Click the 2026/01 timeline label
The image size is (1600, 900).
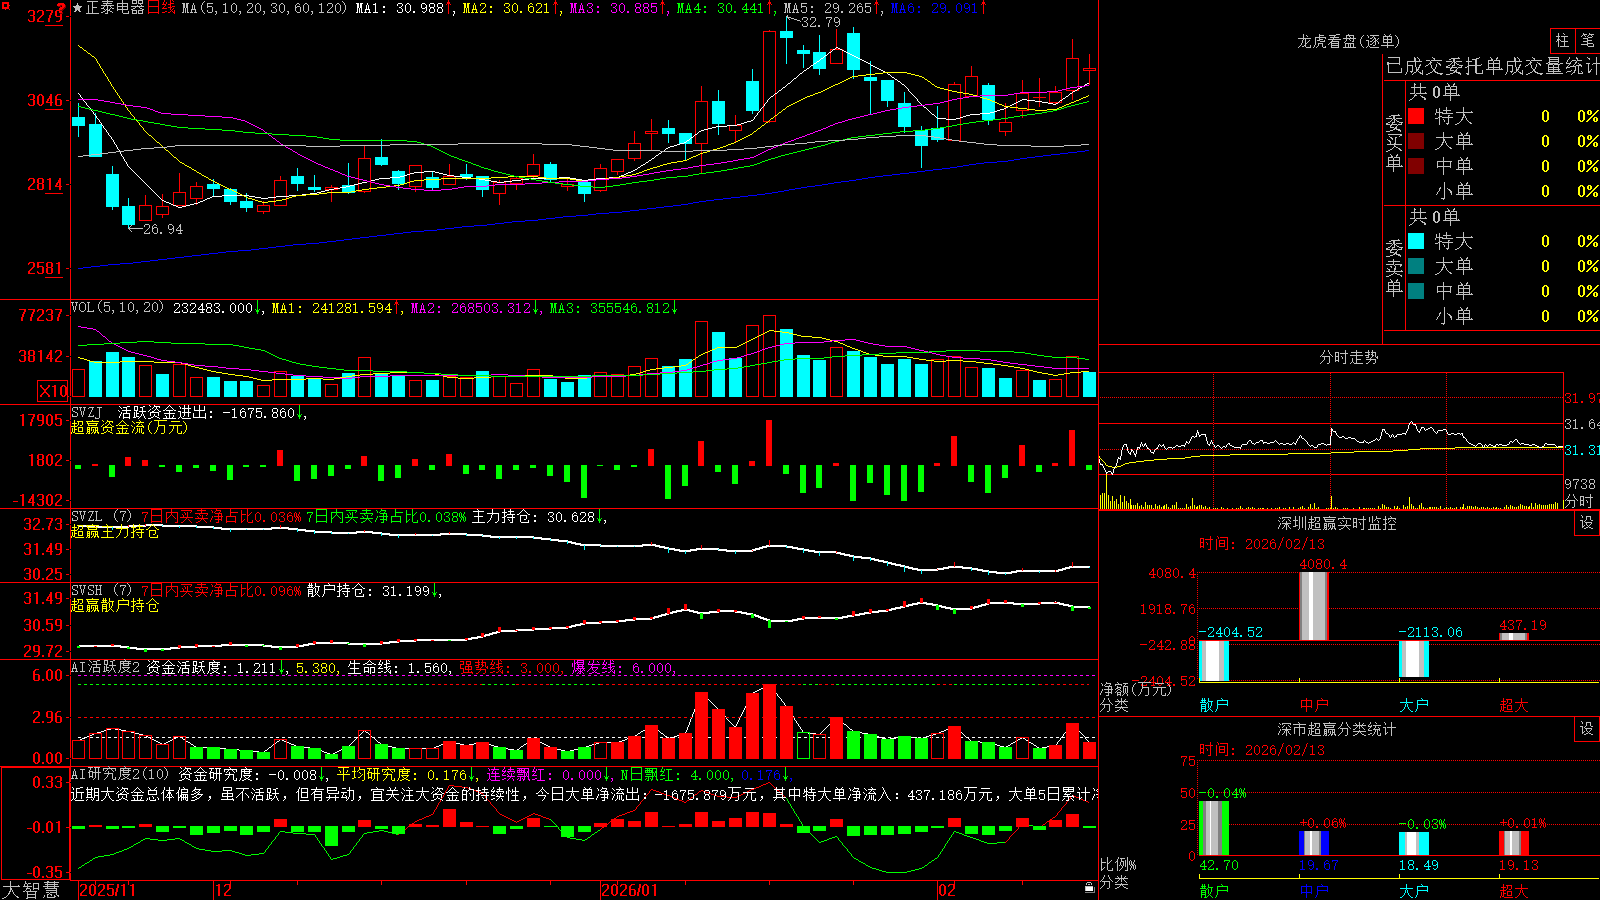(630, 890)
